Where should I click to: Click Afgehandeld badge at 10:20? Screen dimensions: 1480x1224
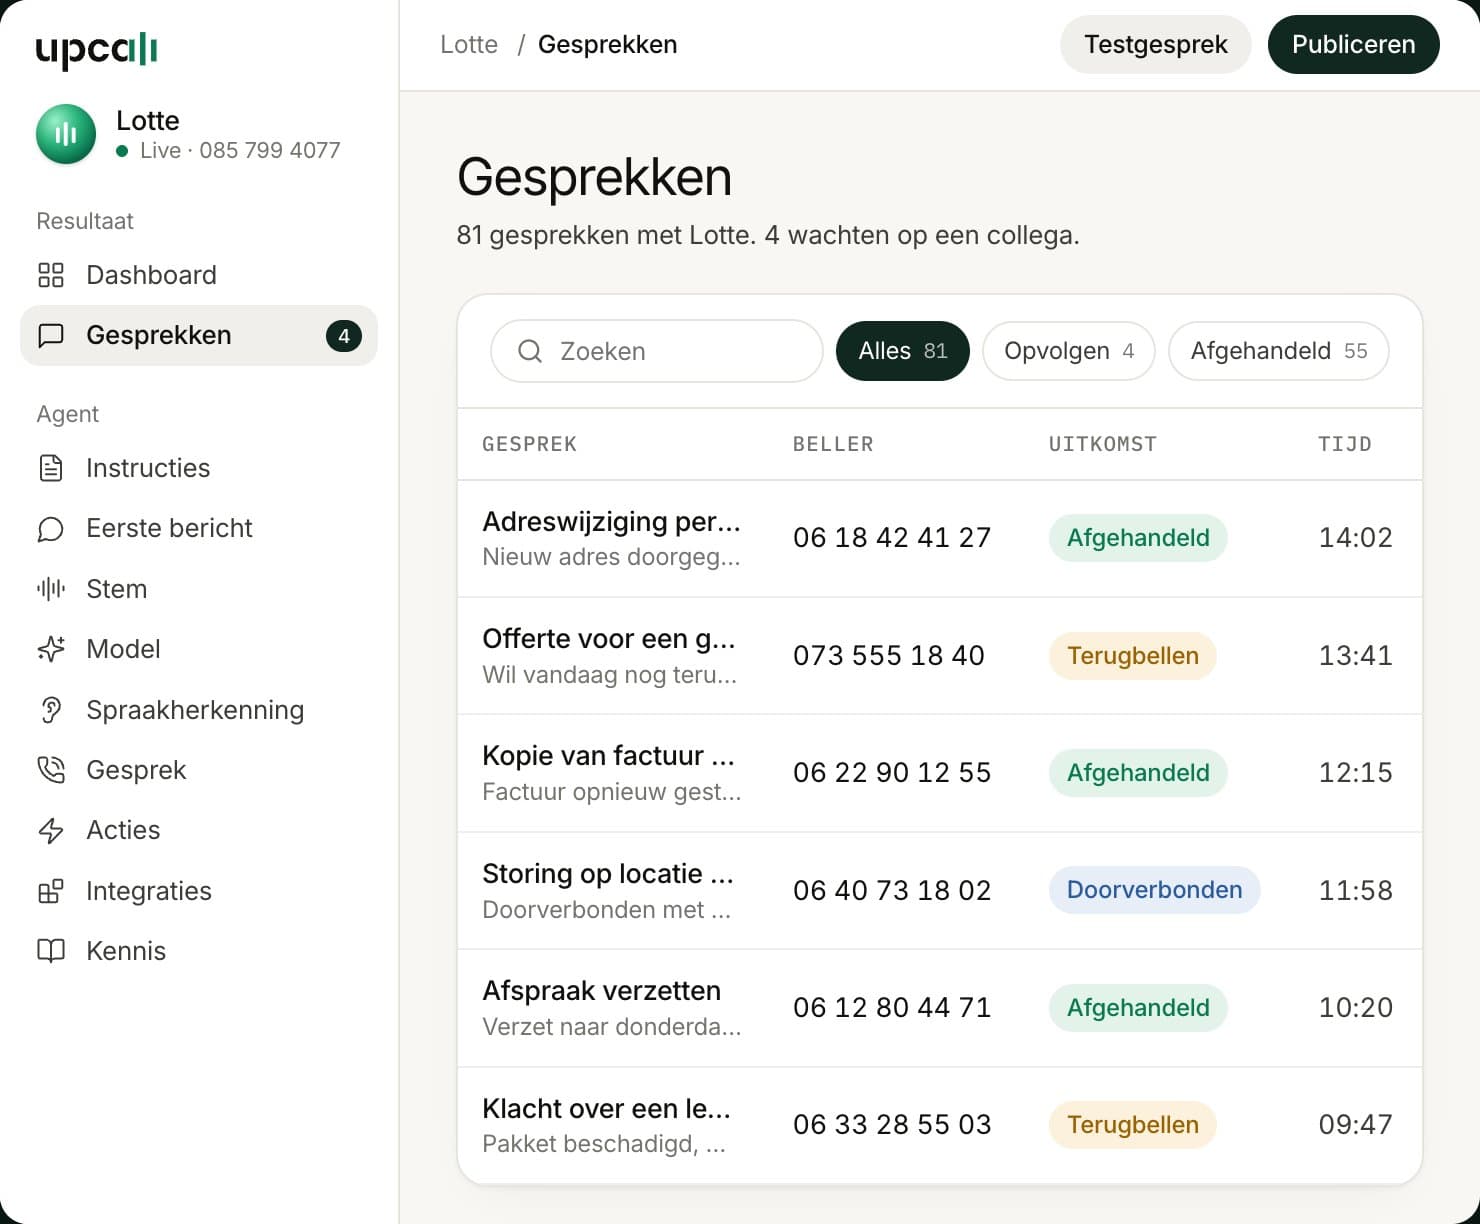(1138, 1008)
